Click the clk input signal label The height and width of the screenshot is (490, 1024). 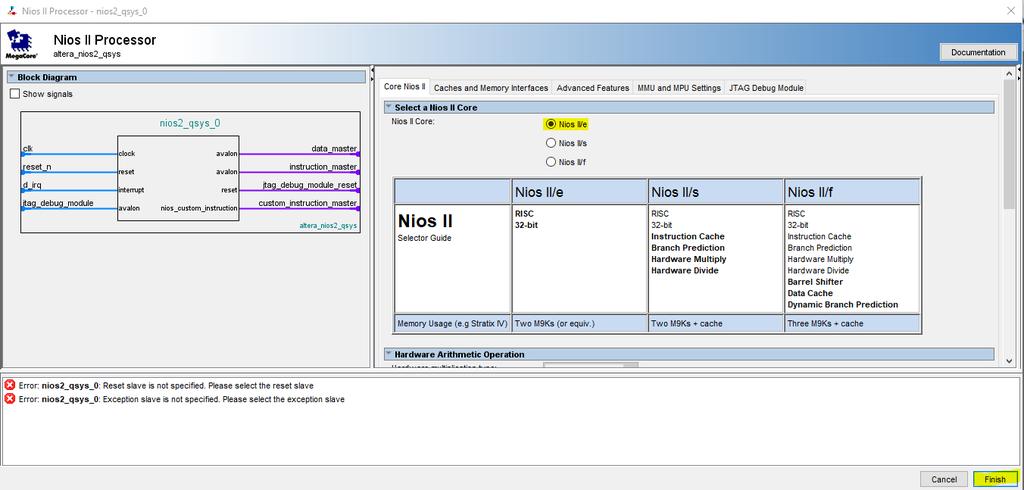(x=27, y=149)
